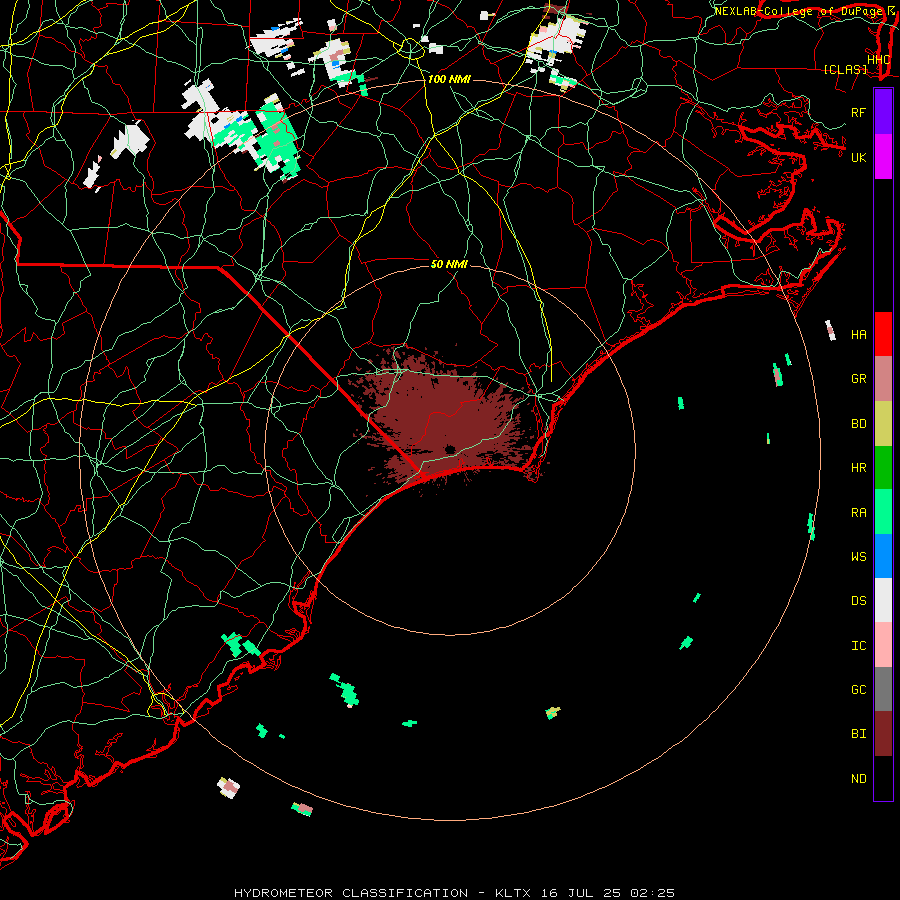Click the brown BI legend swatch
The height and width of the screenshot is (900, 900).
[883, 734]
